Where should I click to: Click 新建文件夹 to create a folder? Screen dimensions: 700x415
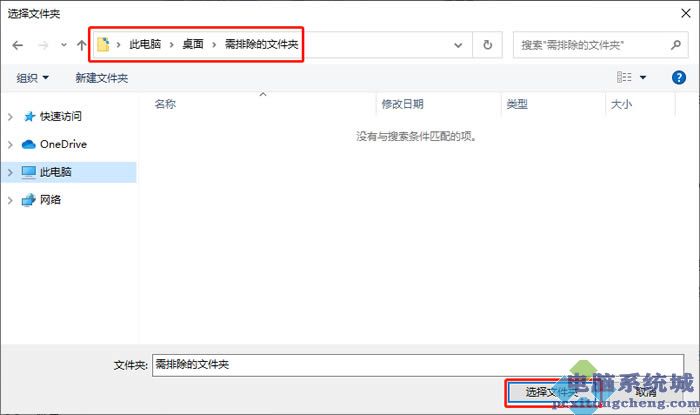[x=102, y=78]
